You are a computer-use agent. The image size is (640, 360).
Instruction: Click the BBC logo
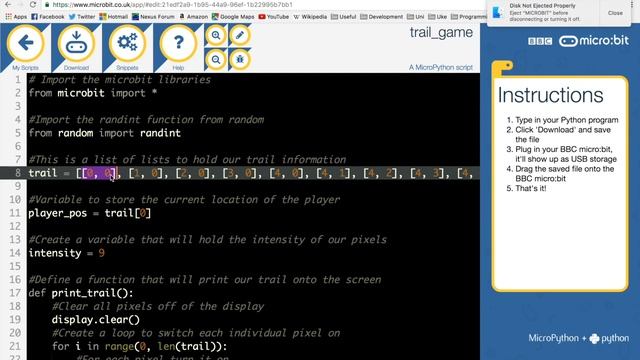(540, 41)
